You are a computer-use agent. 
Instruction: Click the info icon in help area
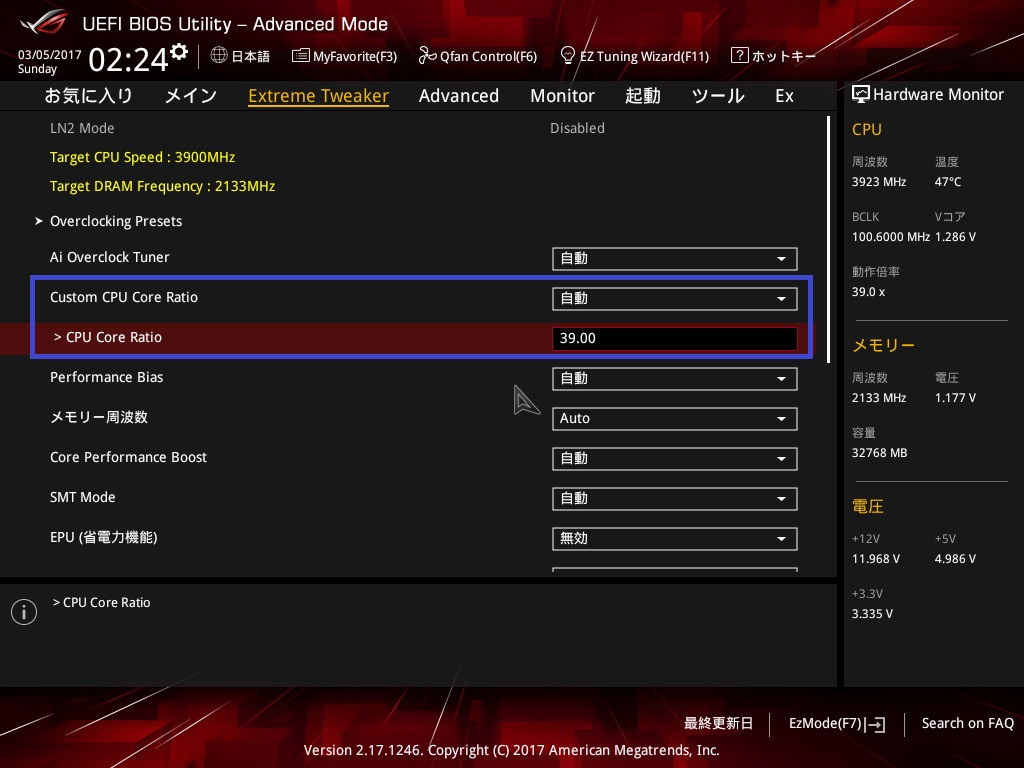pos(24,612)
